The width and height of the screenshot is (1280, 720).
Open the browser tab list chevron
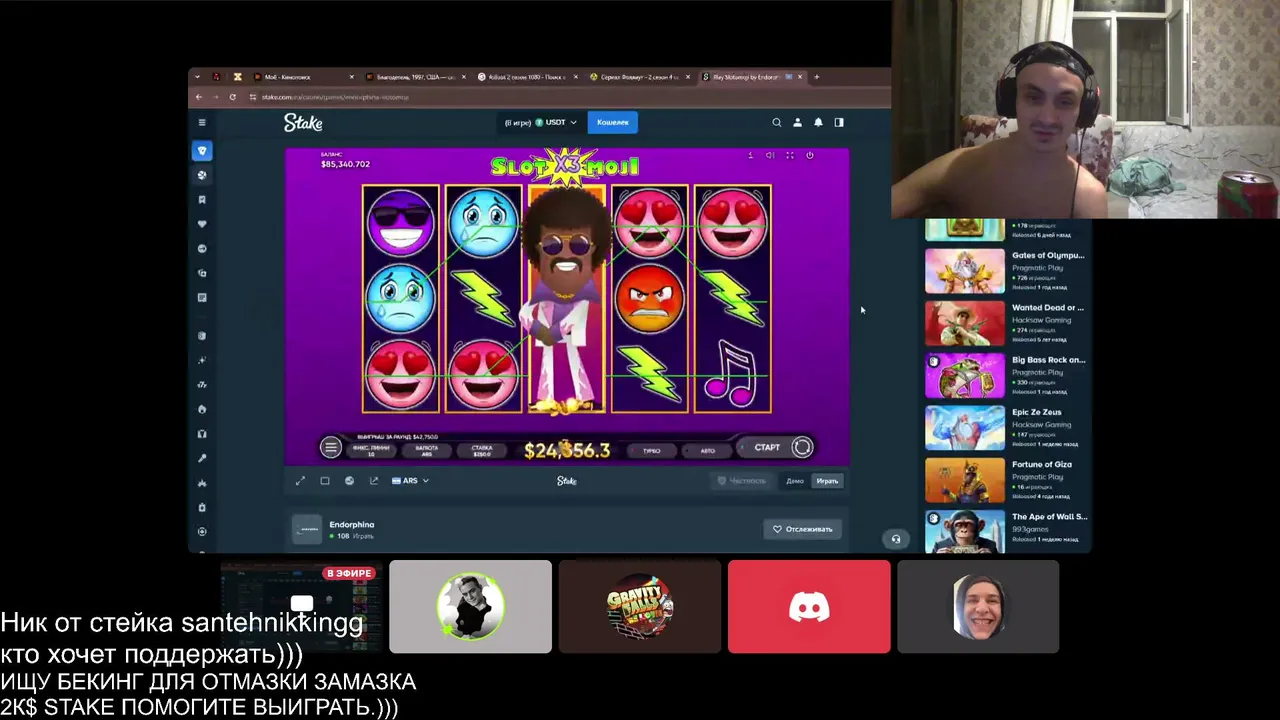(x=197, y=77)
